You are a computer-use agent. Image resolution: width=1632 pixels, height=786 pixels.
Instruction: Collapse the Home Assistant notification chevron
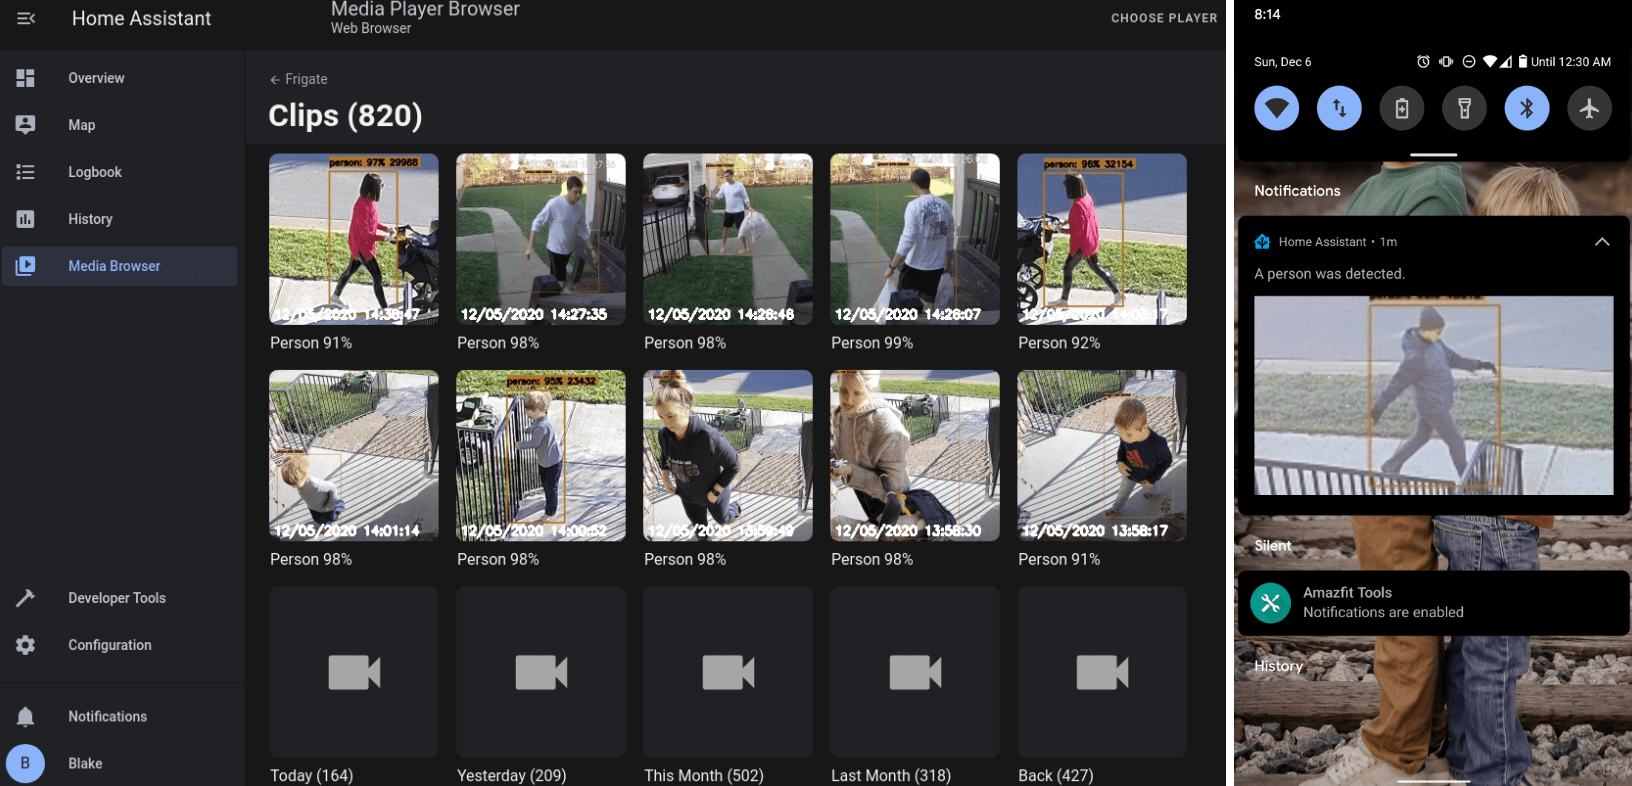click(x=1602, y=242)
